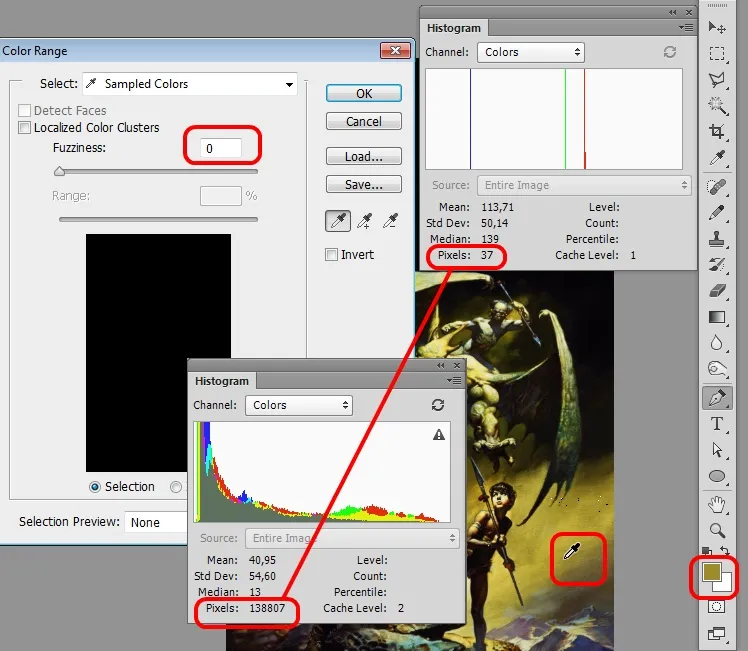Click the black Color Range preview
The height and width of the screenshot is (651, 748).
158,352
